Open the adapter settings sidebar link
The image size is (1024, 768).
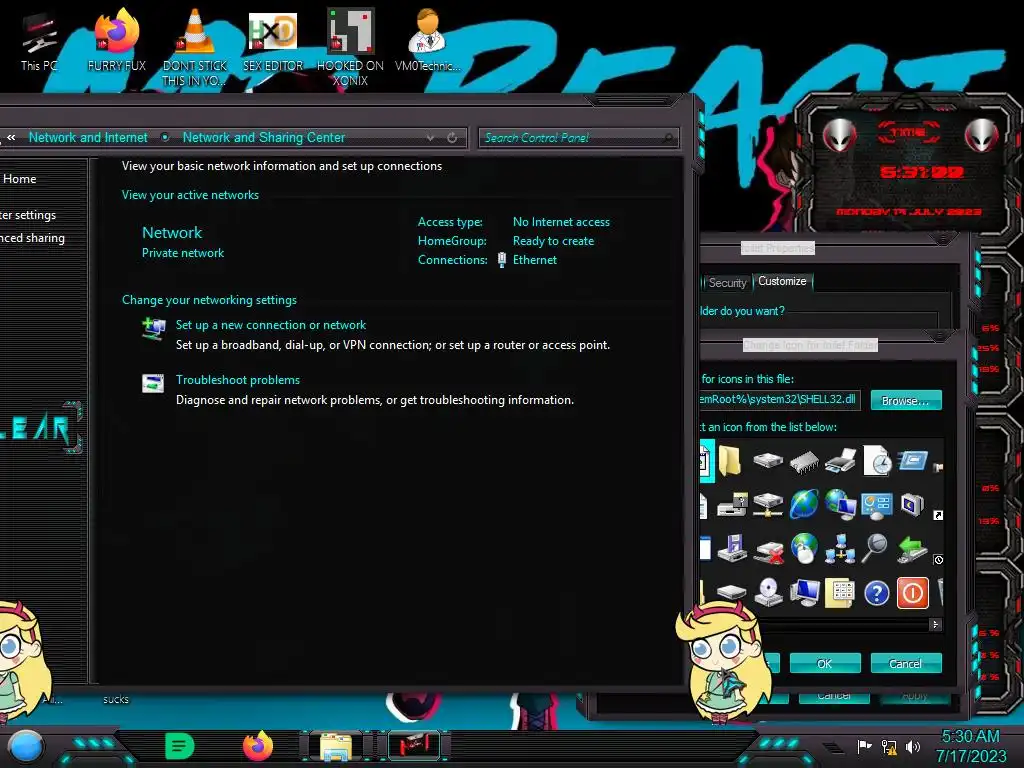[28, 215]
